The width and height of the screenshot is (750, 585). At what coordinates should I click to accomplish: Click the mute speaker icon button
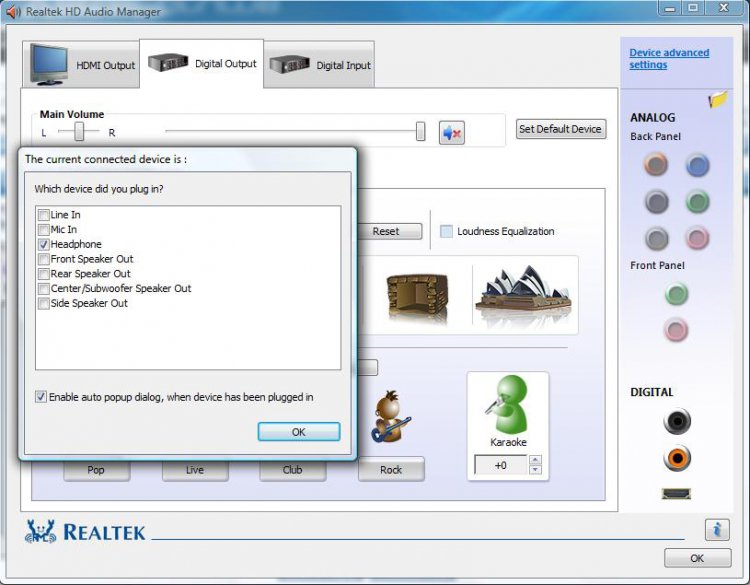click(452, 132)
